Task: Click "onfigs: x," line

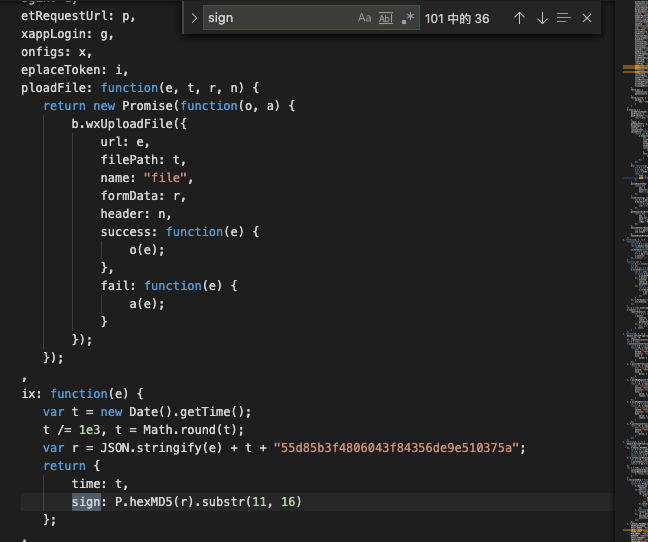Action: click(57, 52)
